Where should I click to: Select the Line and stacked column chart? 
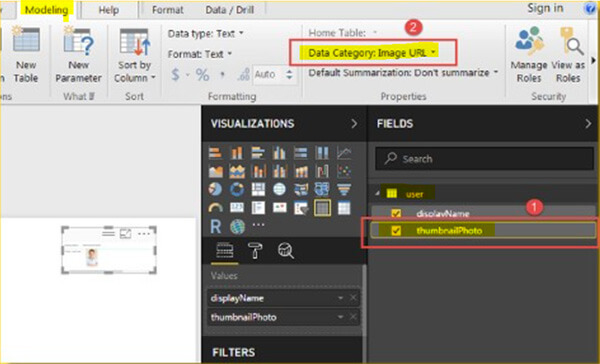258,171
